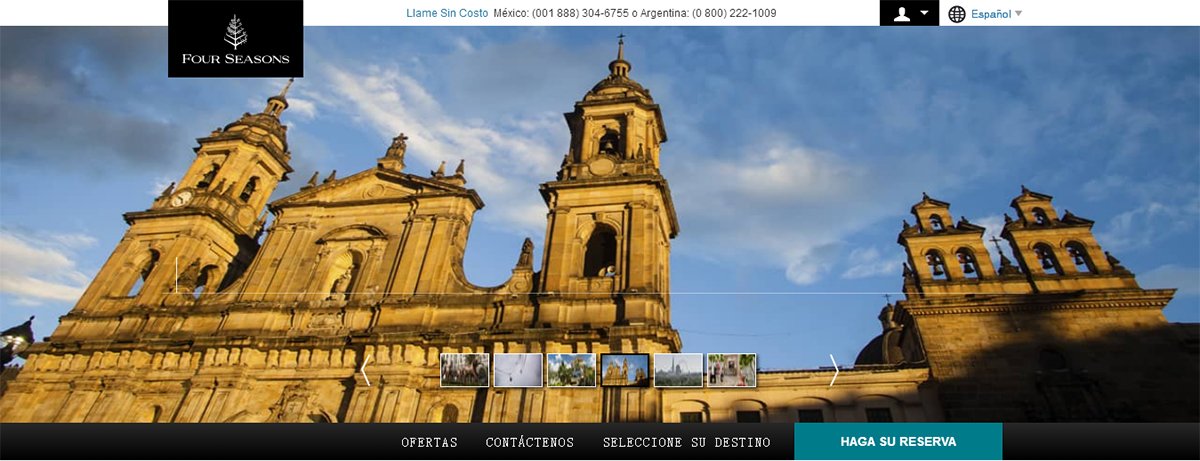This screenshot has width=1200, height=461.
Task: Click the gray arrow next to Español
Action: [x=1018, y=14]
